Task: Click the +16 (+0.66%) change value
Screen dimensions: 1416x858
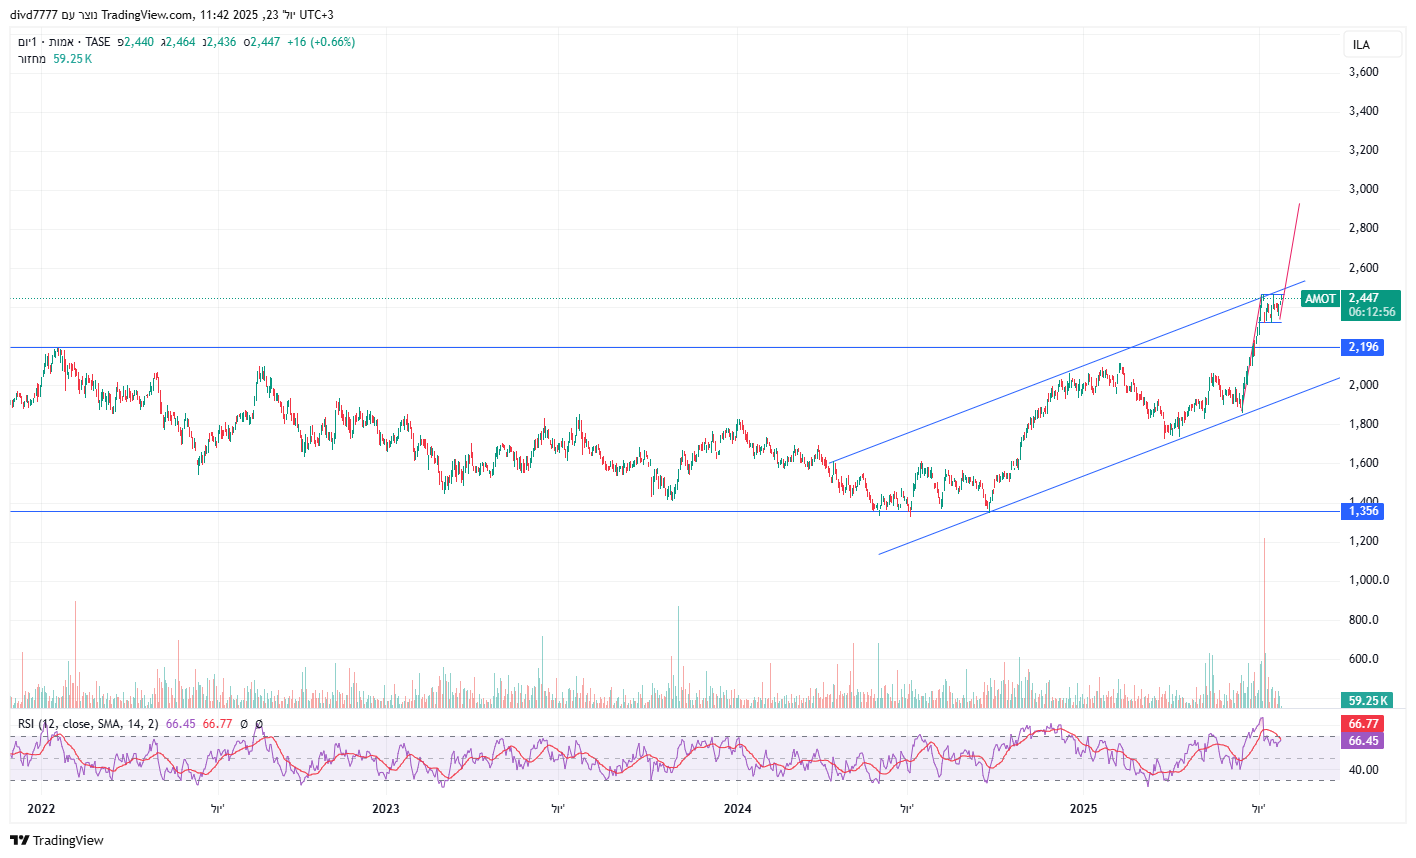Action: 321,42
